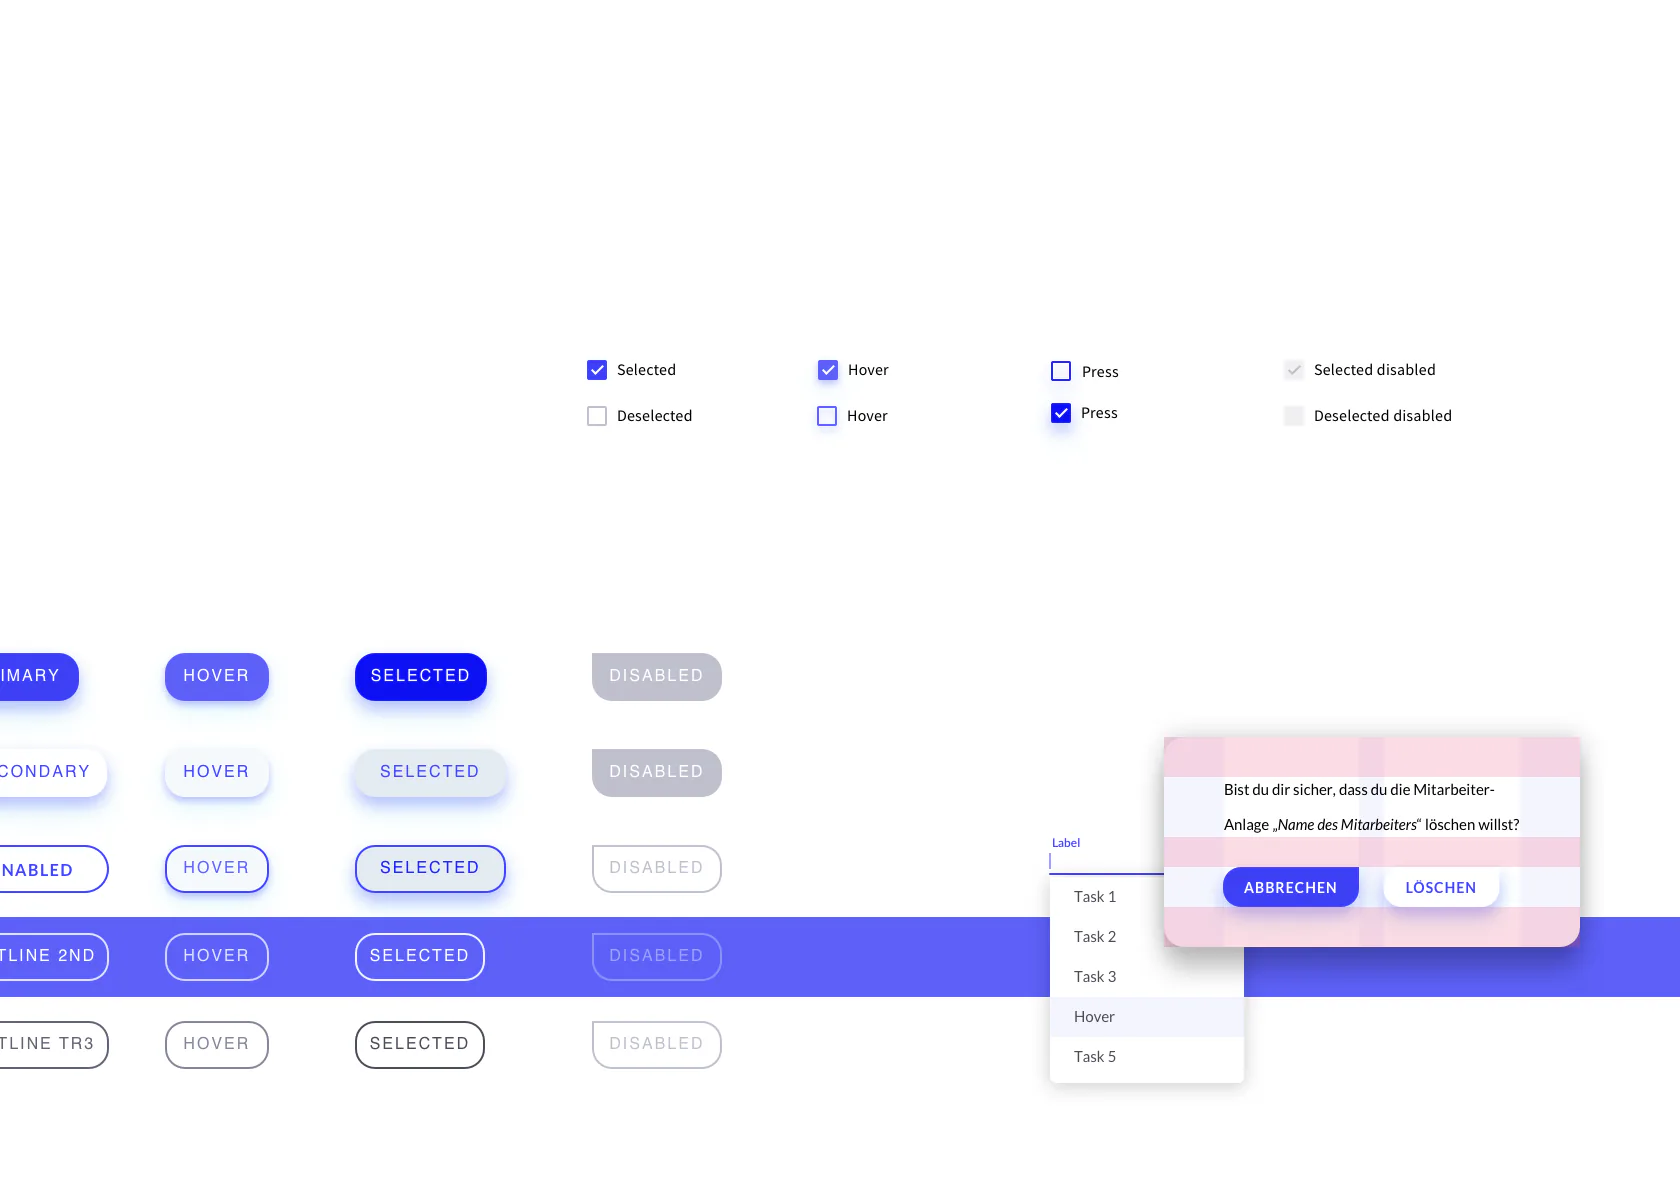The image size is (1680, 1200).
Task: Click the light secondary HOVER button
Action: tap(217, 773)
